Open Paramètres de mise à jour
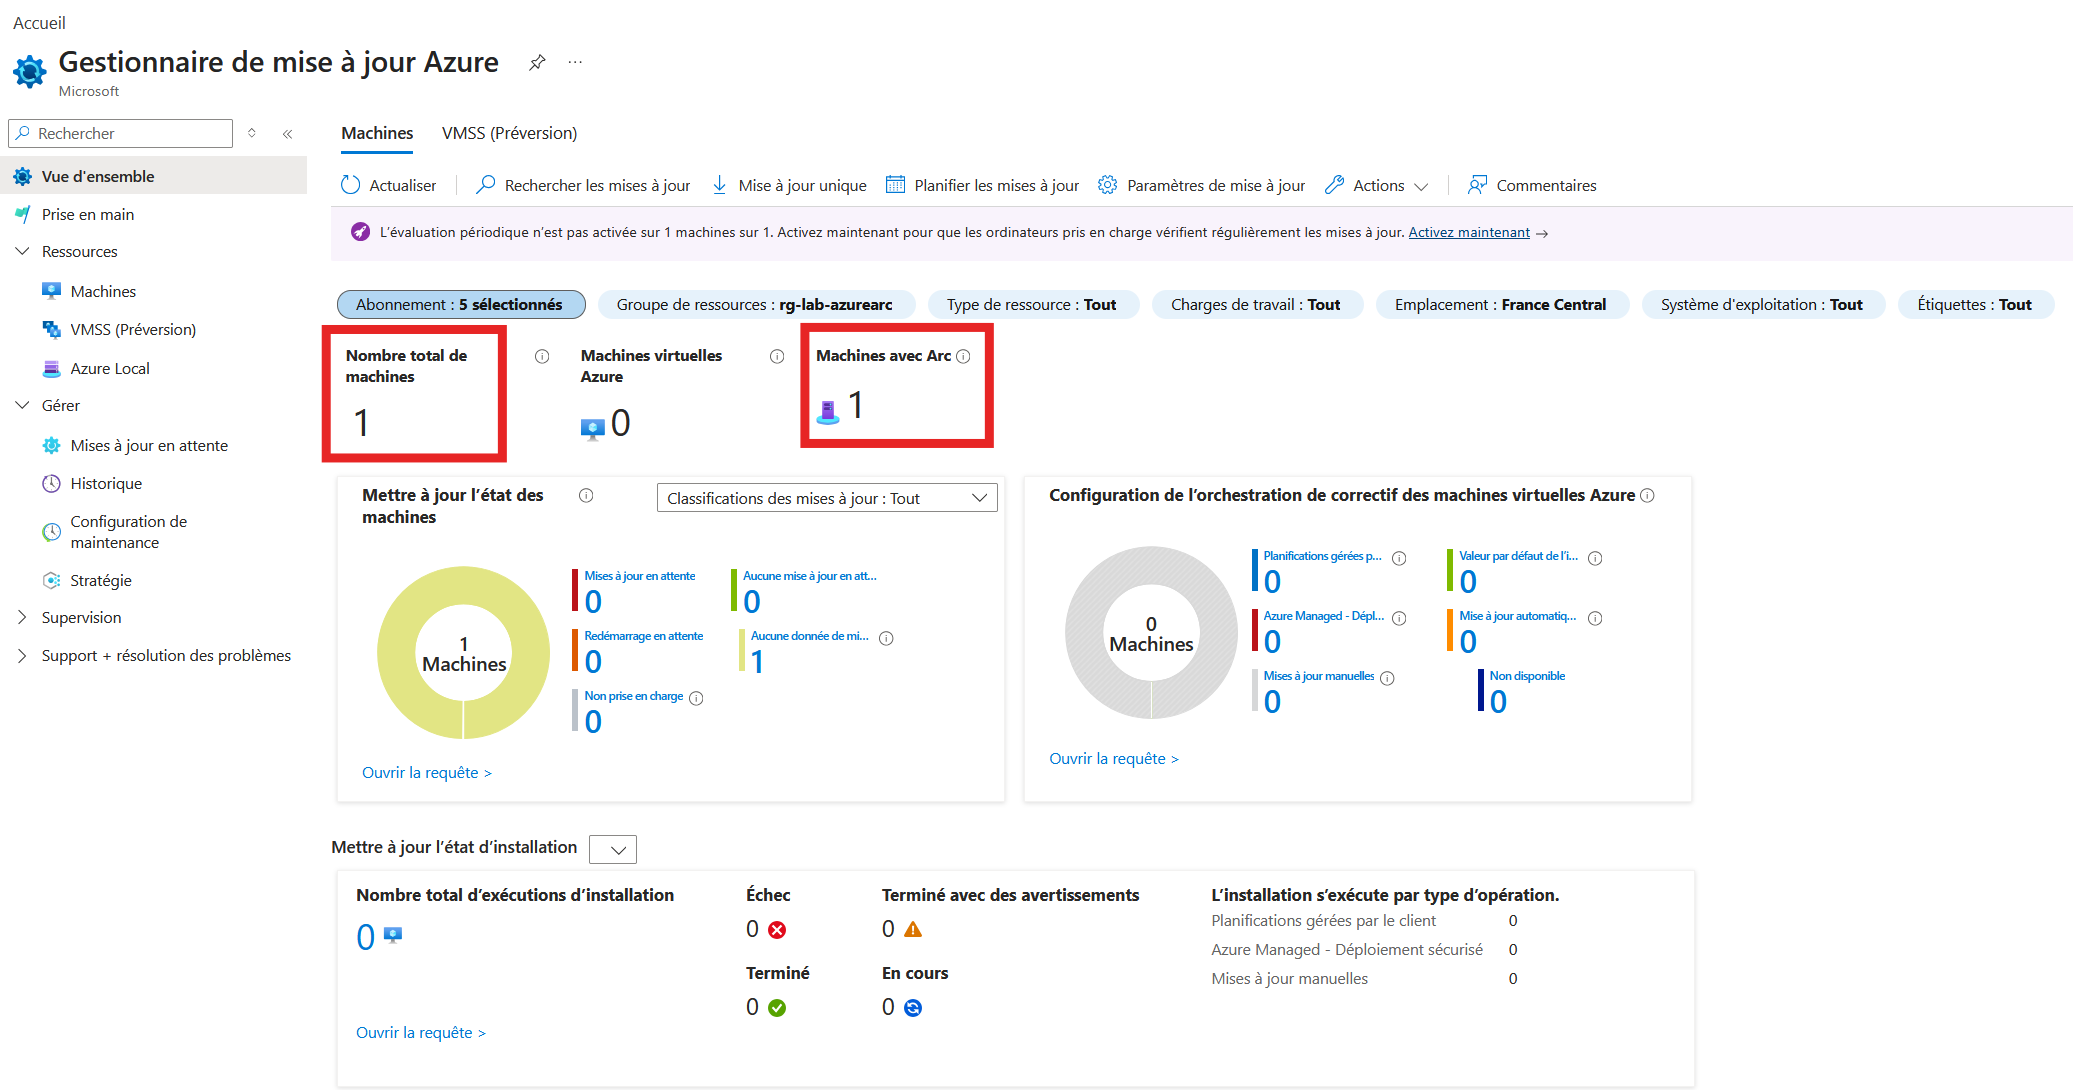This screenshot has width=2073, height=1090. pyautogui.click(x=1202, y=185)
